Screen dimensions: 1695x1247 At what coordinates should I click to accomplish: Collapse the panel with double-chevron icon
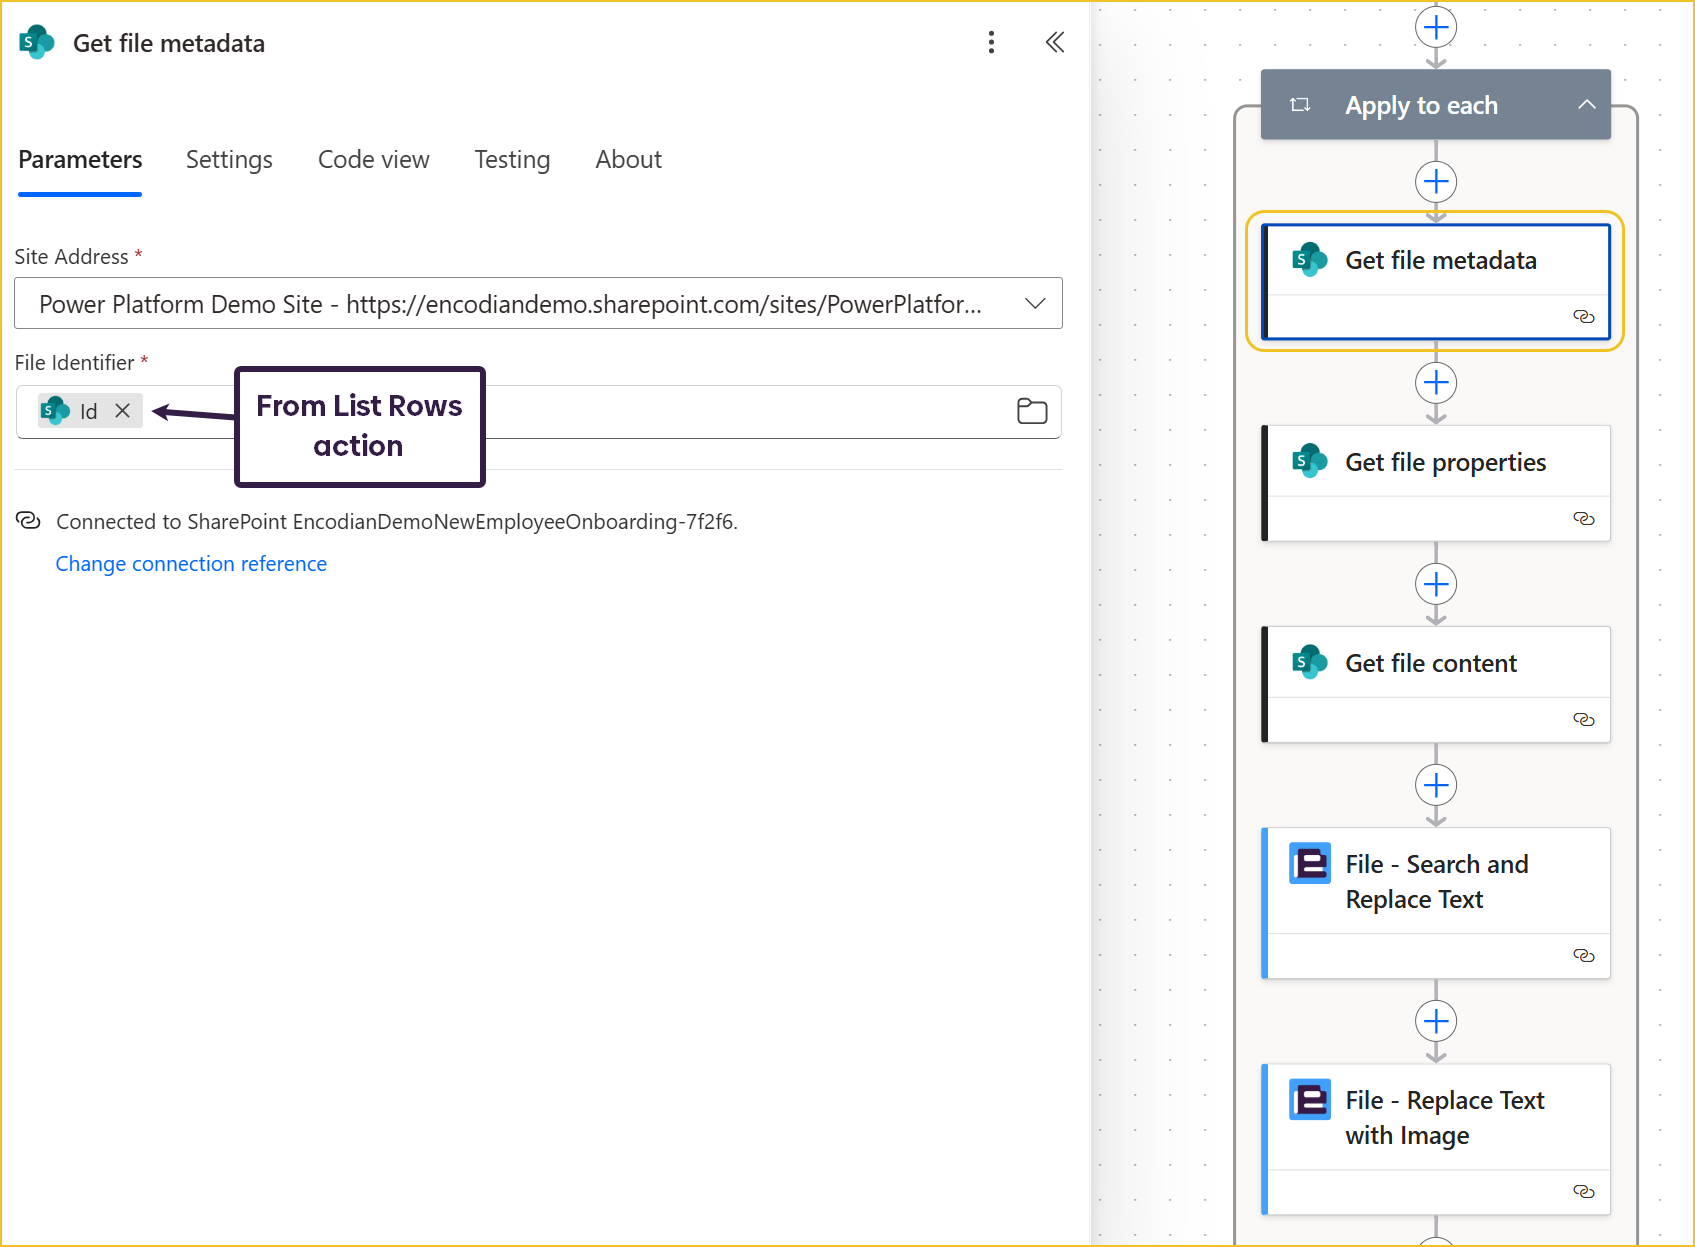tap(1054, 42)
